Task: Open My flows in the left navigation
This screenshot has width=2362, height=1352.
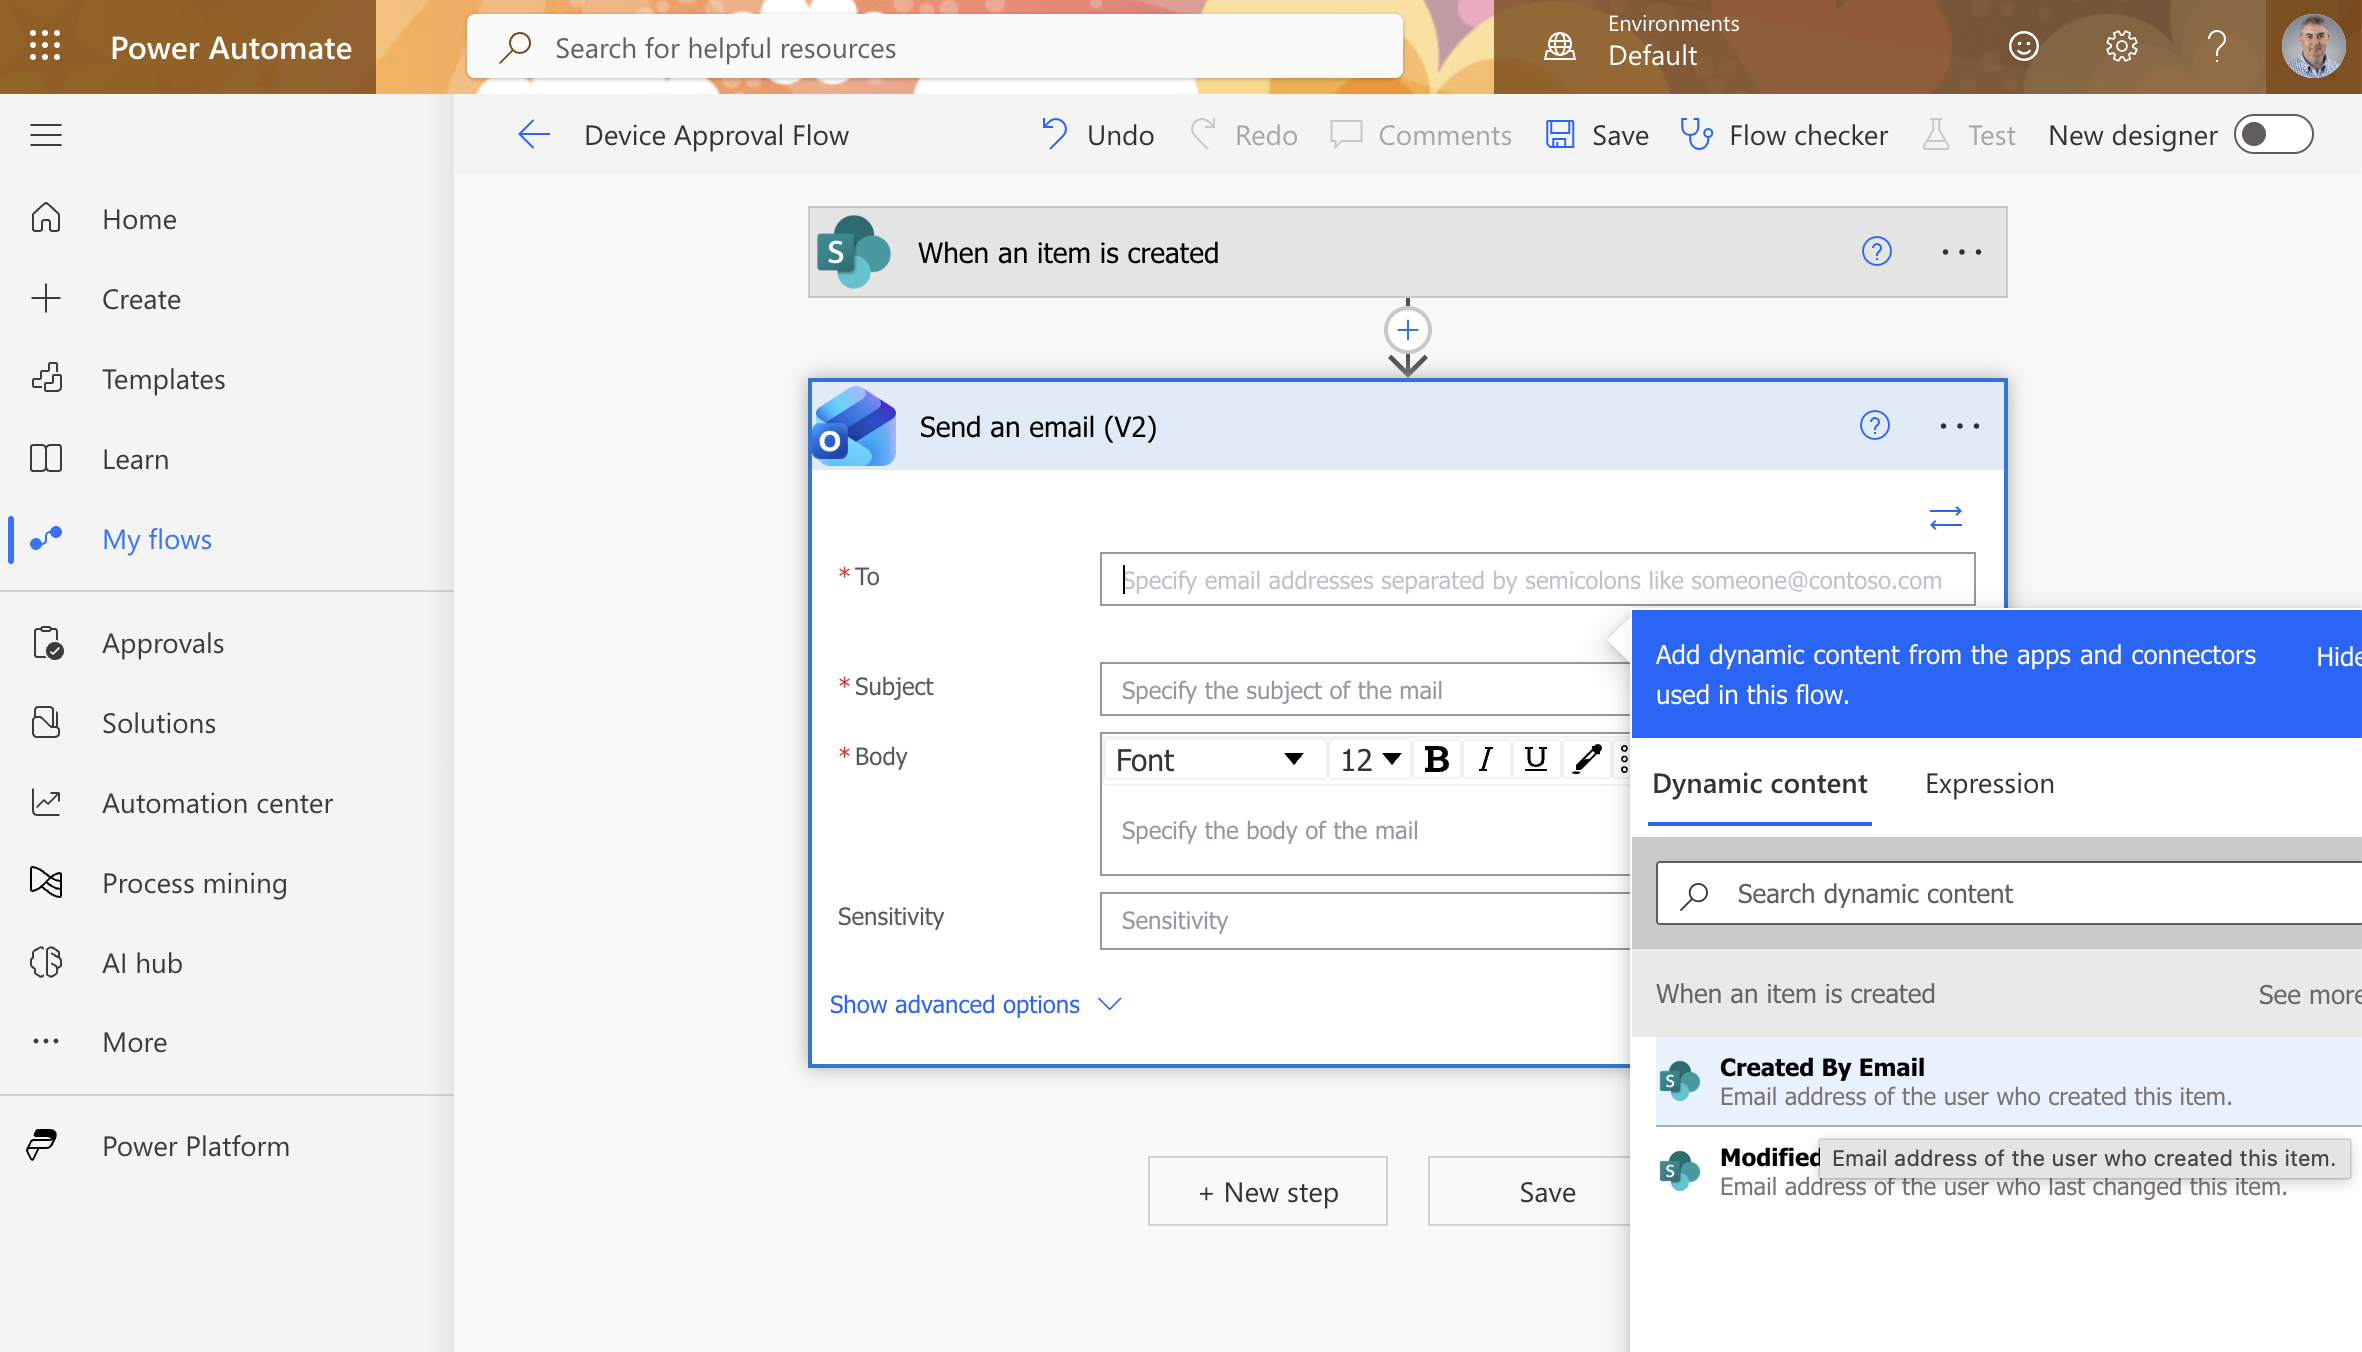Action: [x=157, y=539]
